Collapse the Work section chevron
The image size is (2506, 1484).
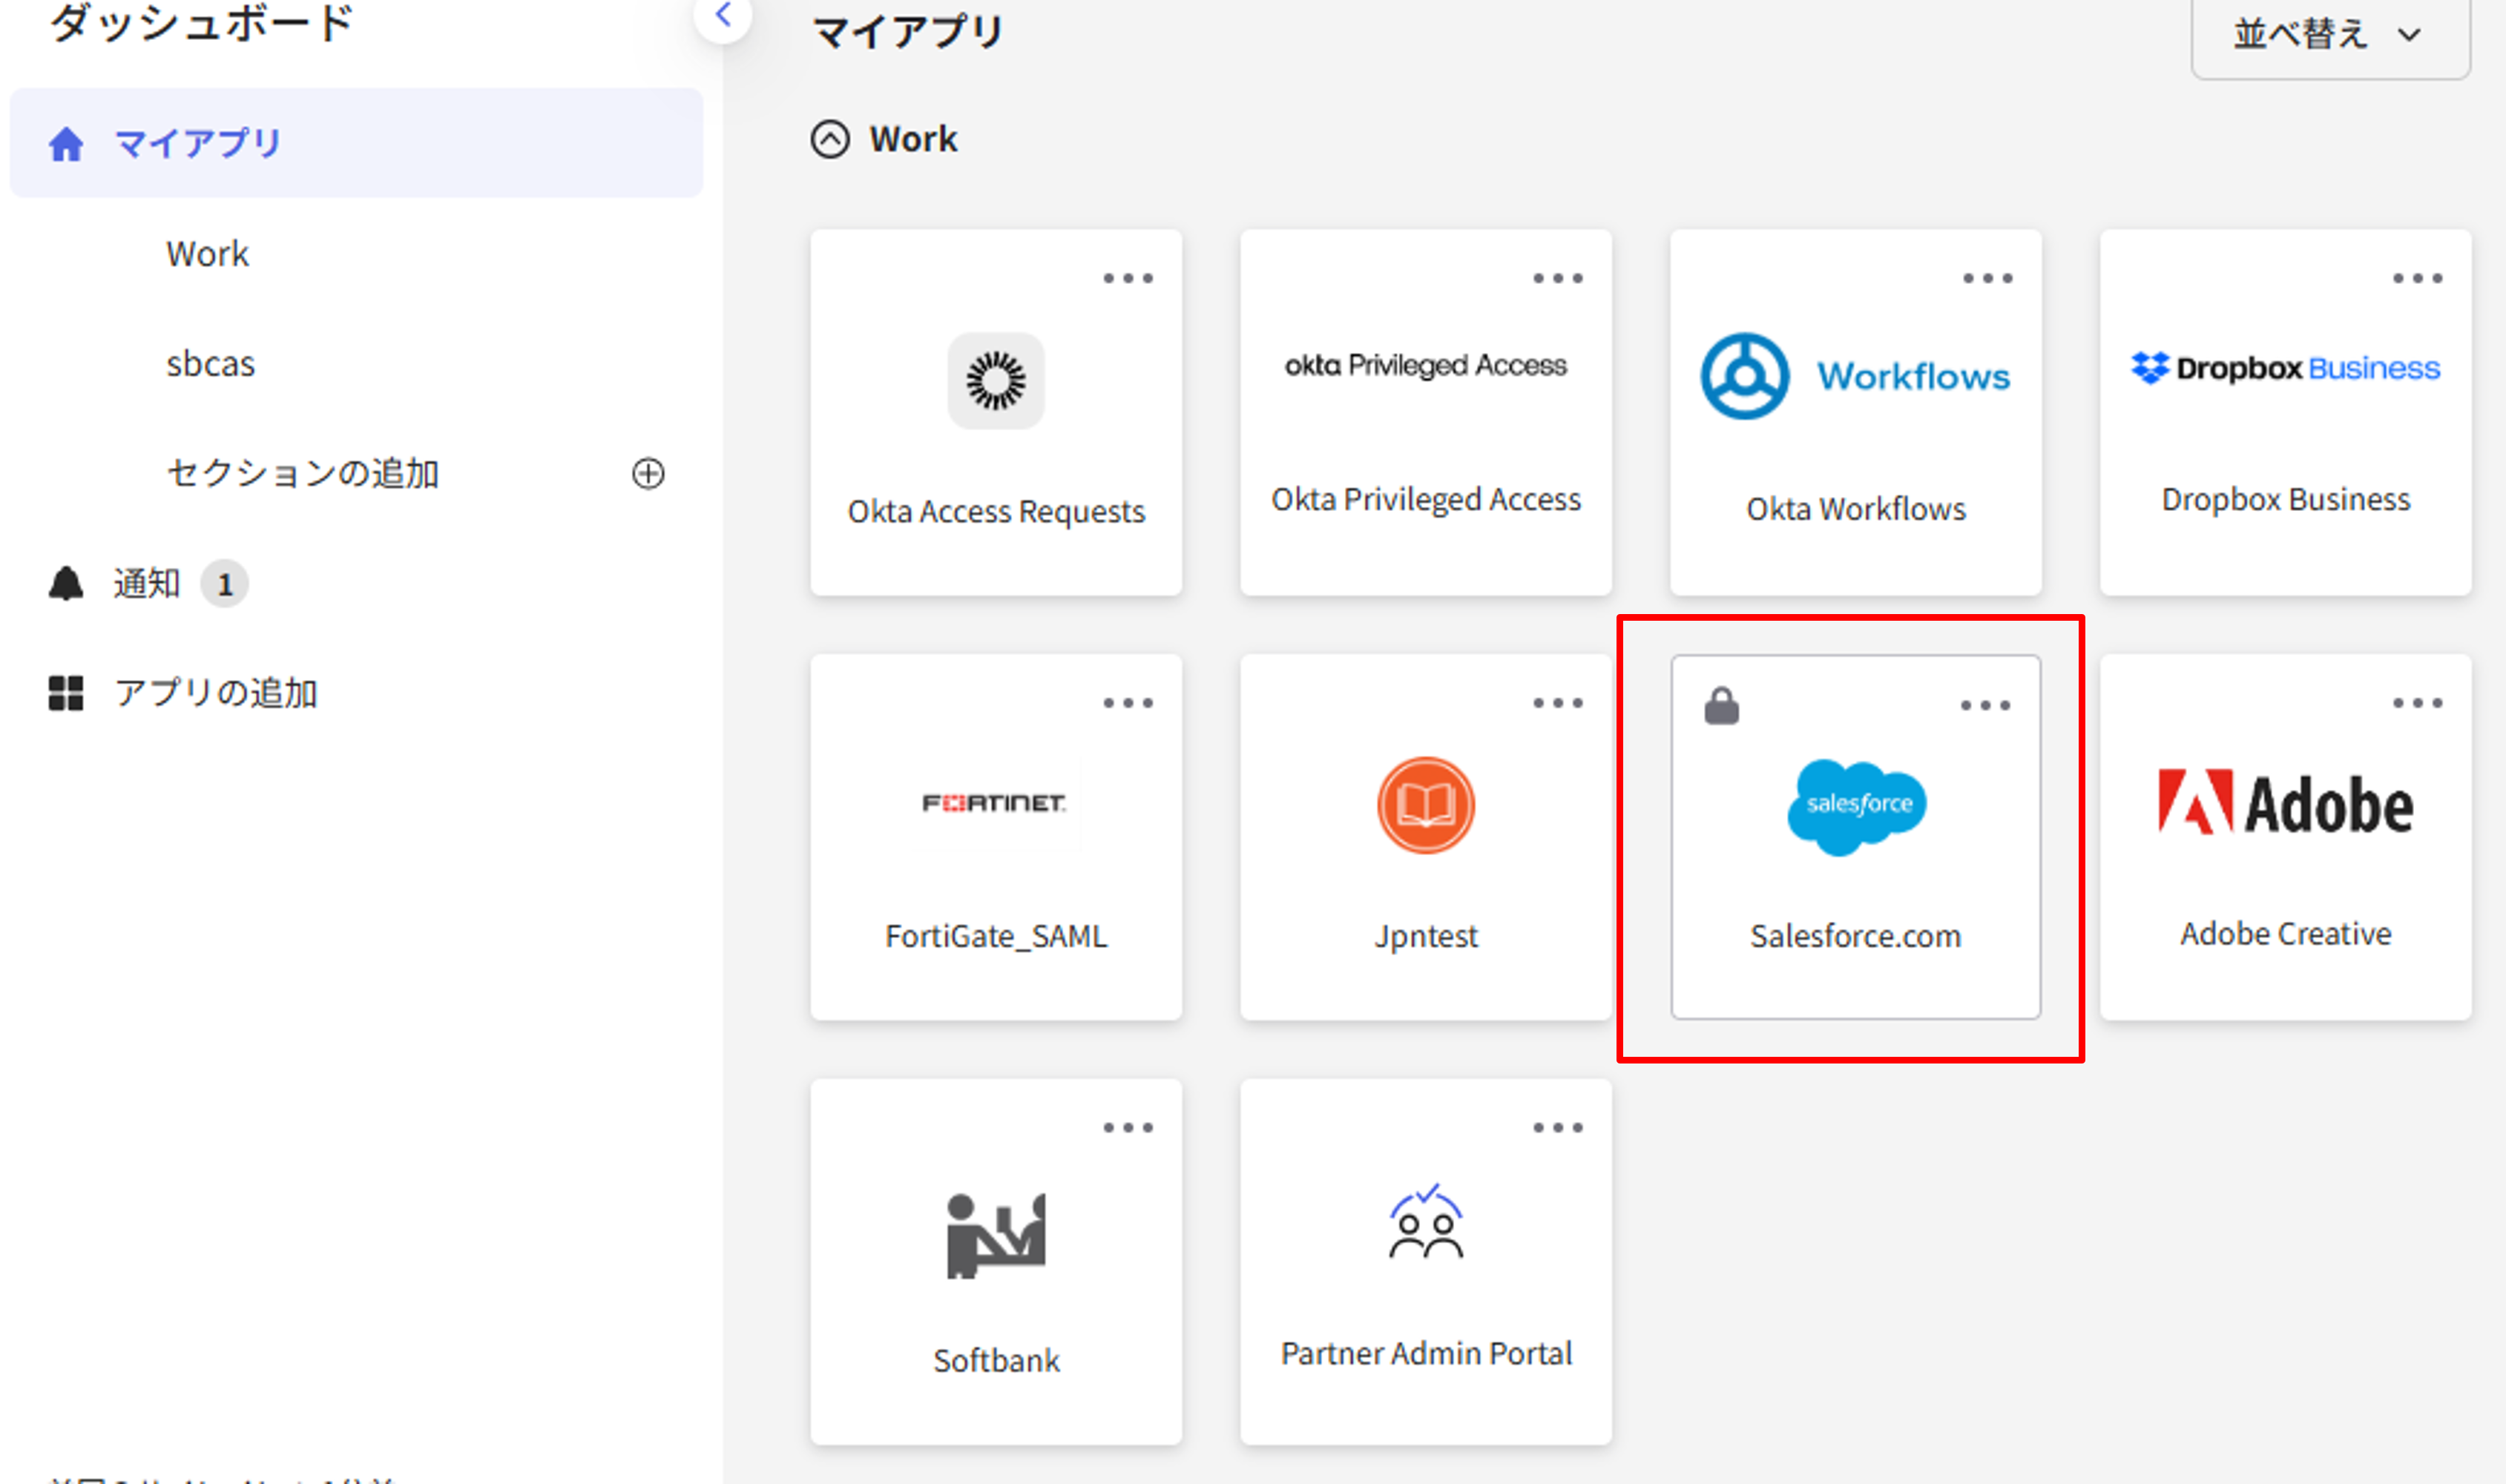coord(830,139)
